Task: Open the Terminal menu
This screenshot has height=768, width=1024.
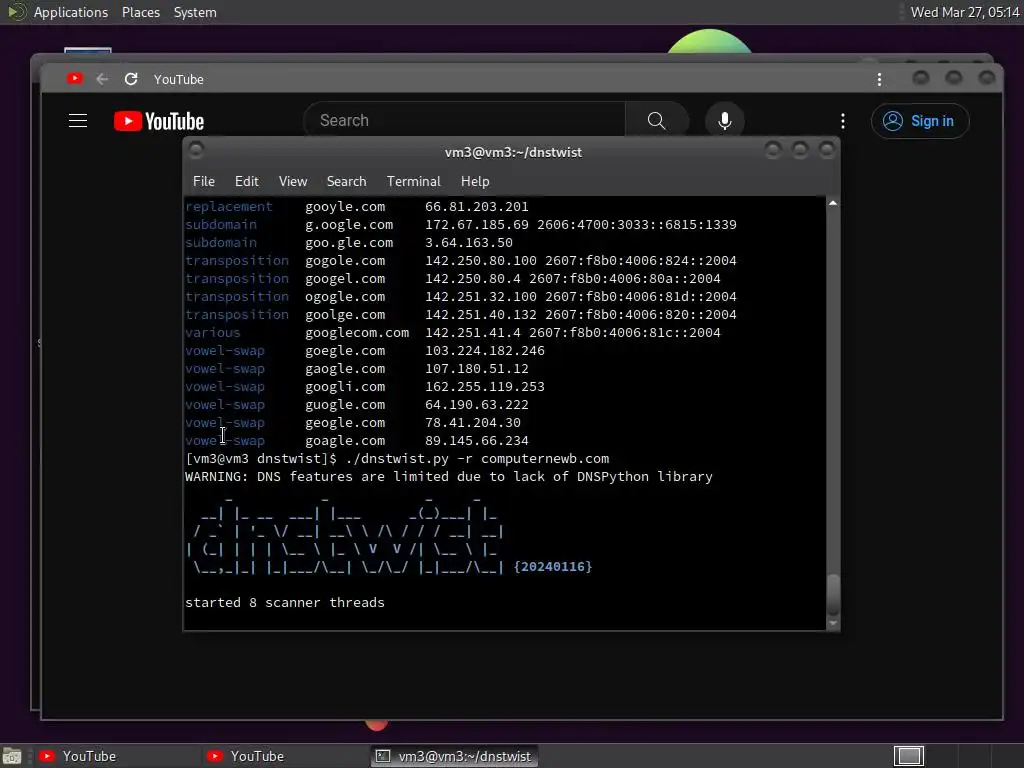Action: (413, 182)
